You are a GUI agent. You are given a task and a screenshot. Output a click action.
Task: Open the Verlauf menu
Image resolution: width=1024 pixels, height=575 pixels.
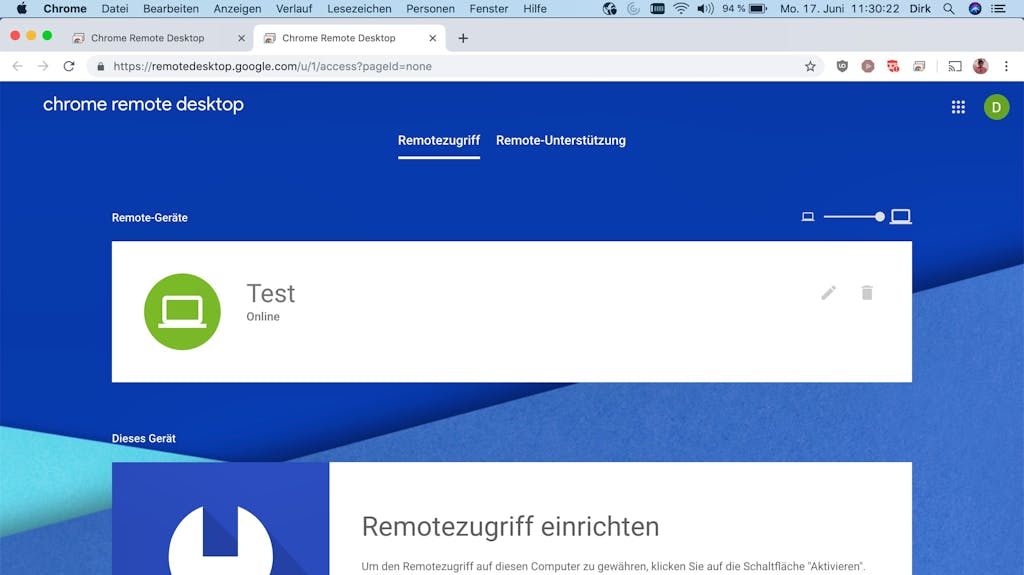pyautogui.click(x=294, y=8)
